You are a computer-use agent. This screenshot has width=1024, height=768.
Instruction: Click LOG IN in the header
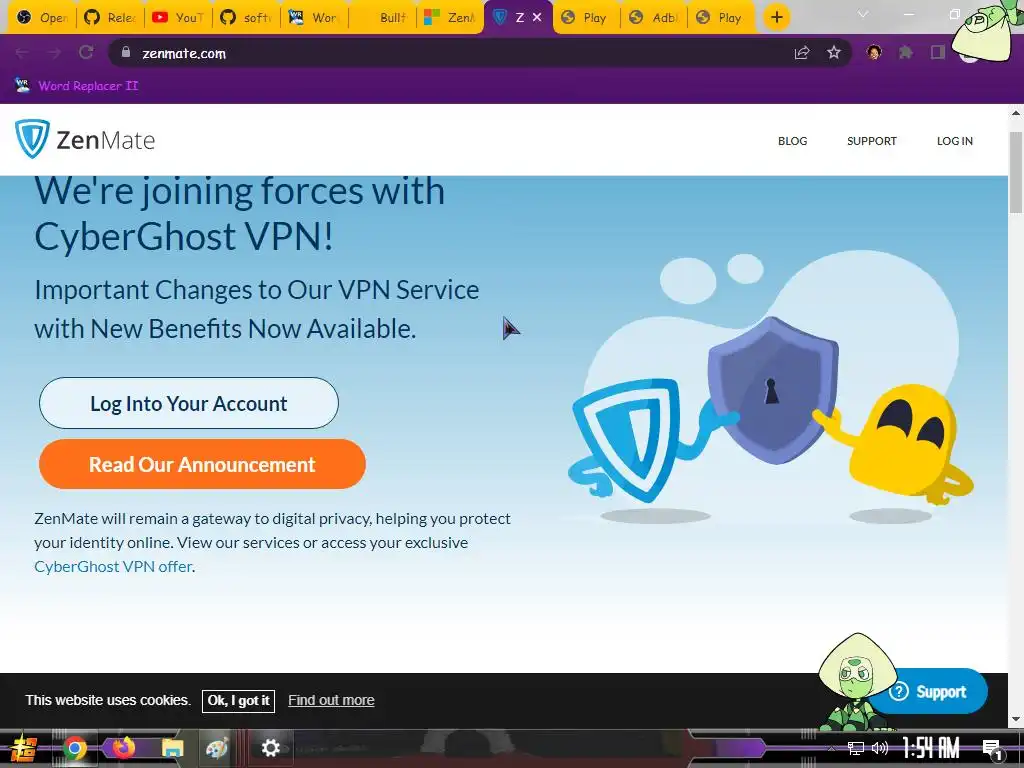point(954,140)
